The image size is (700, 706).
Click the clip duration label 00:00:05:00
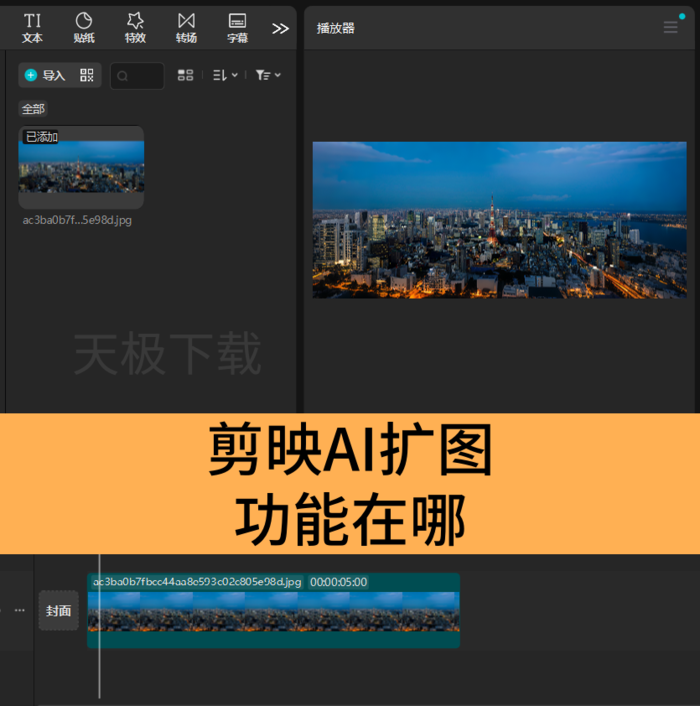[339, 582]
